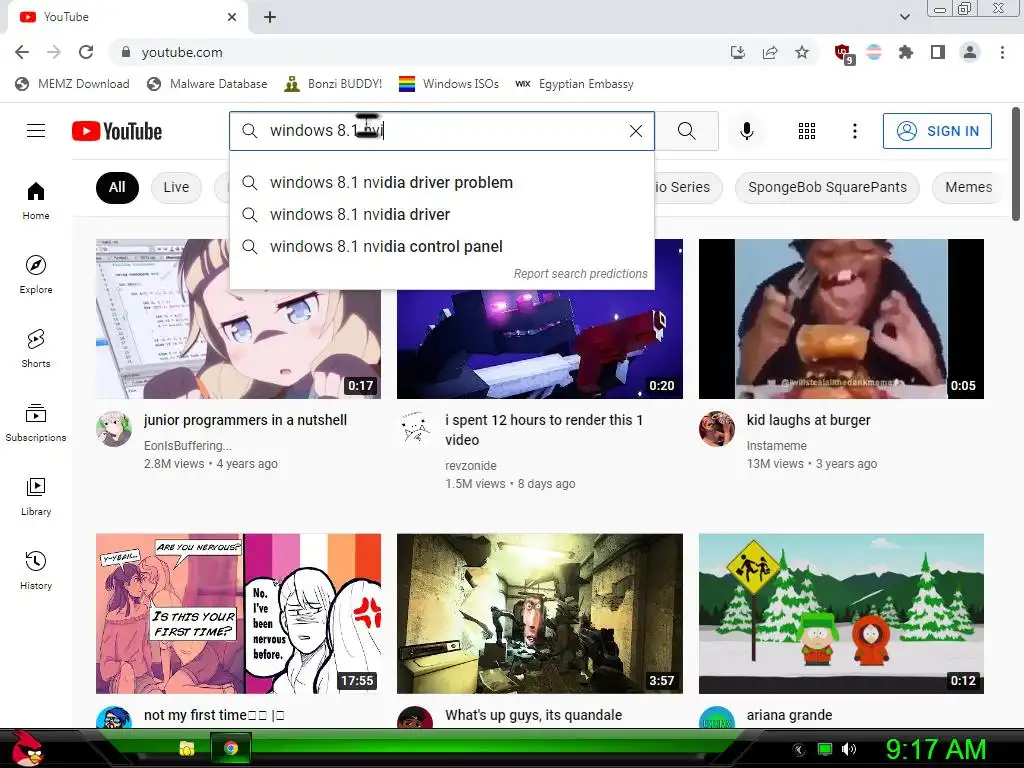Click the 9:17 AM taskbar clock
This screenshot has width=1024, height=768.
click(x=935, y=749)
